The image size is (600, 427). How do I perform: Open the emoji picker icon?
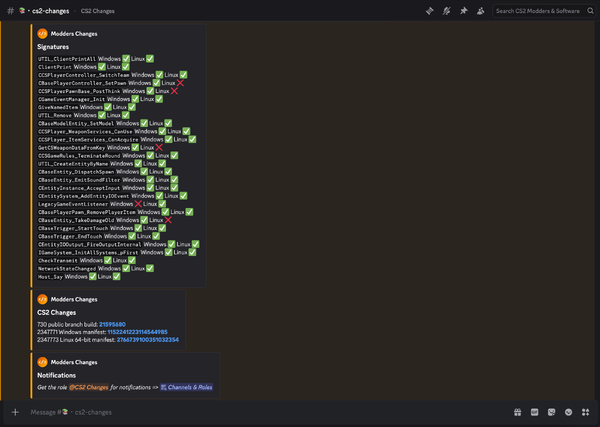click(569, 412)
